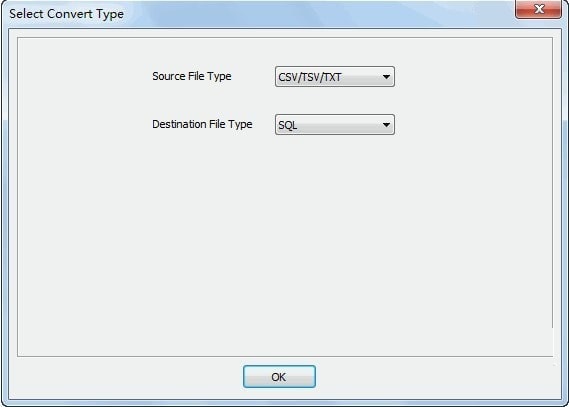Dismiss the dialog using the red X
Viewport: 569px width, 407px height.
(x=539, y=9)
